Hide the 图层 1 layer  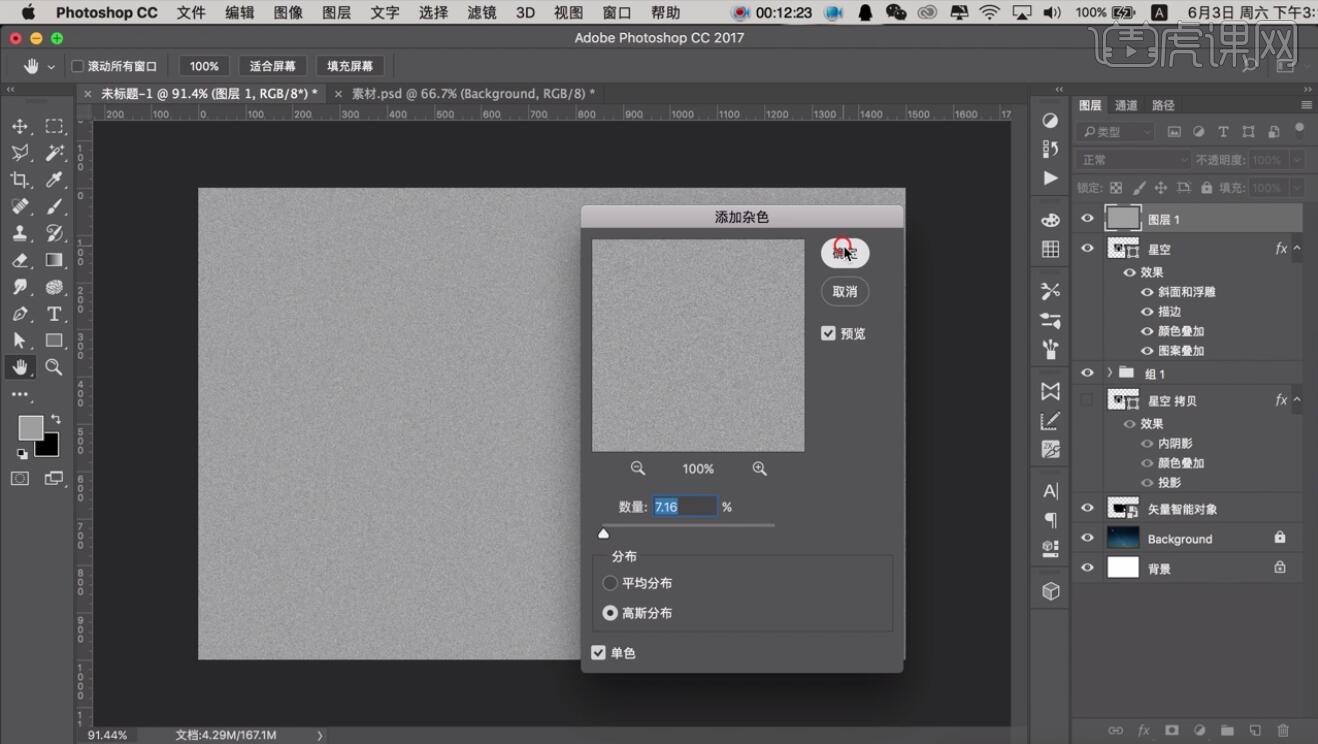pyautogui.click(x=1087, y=219)
